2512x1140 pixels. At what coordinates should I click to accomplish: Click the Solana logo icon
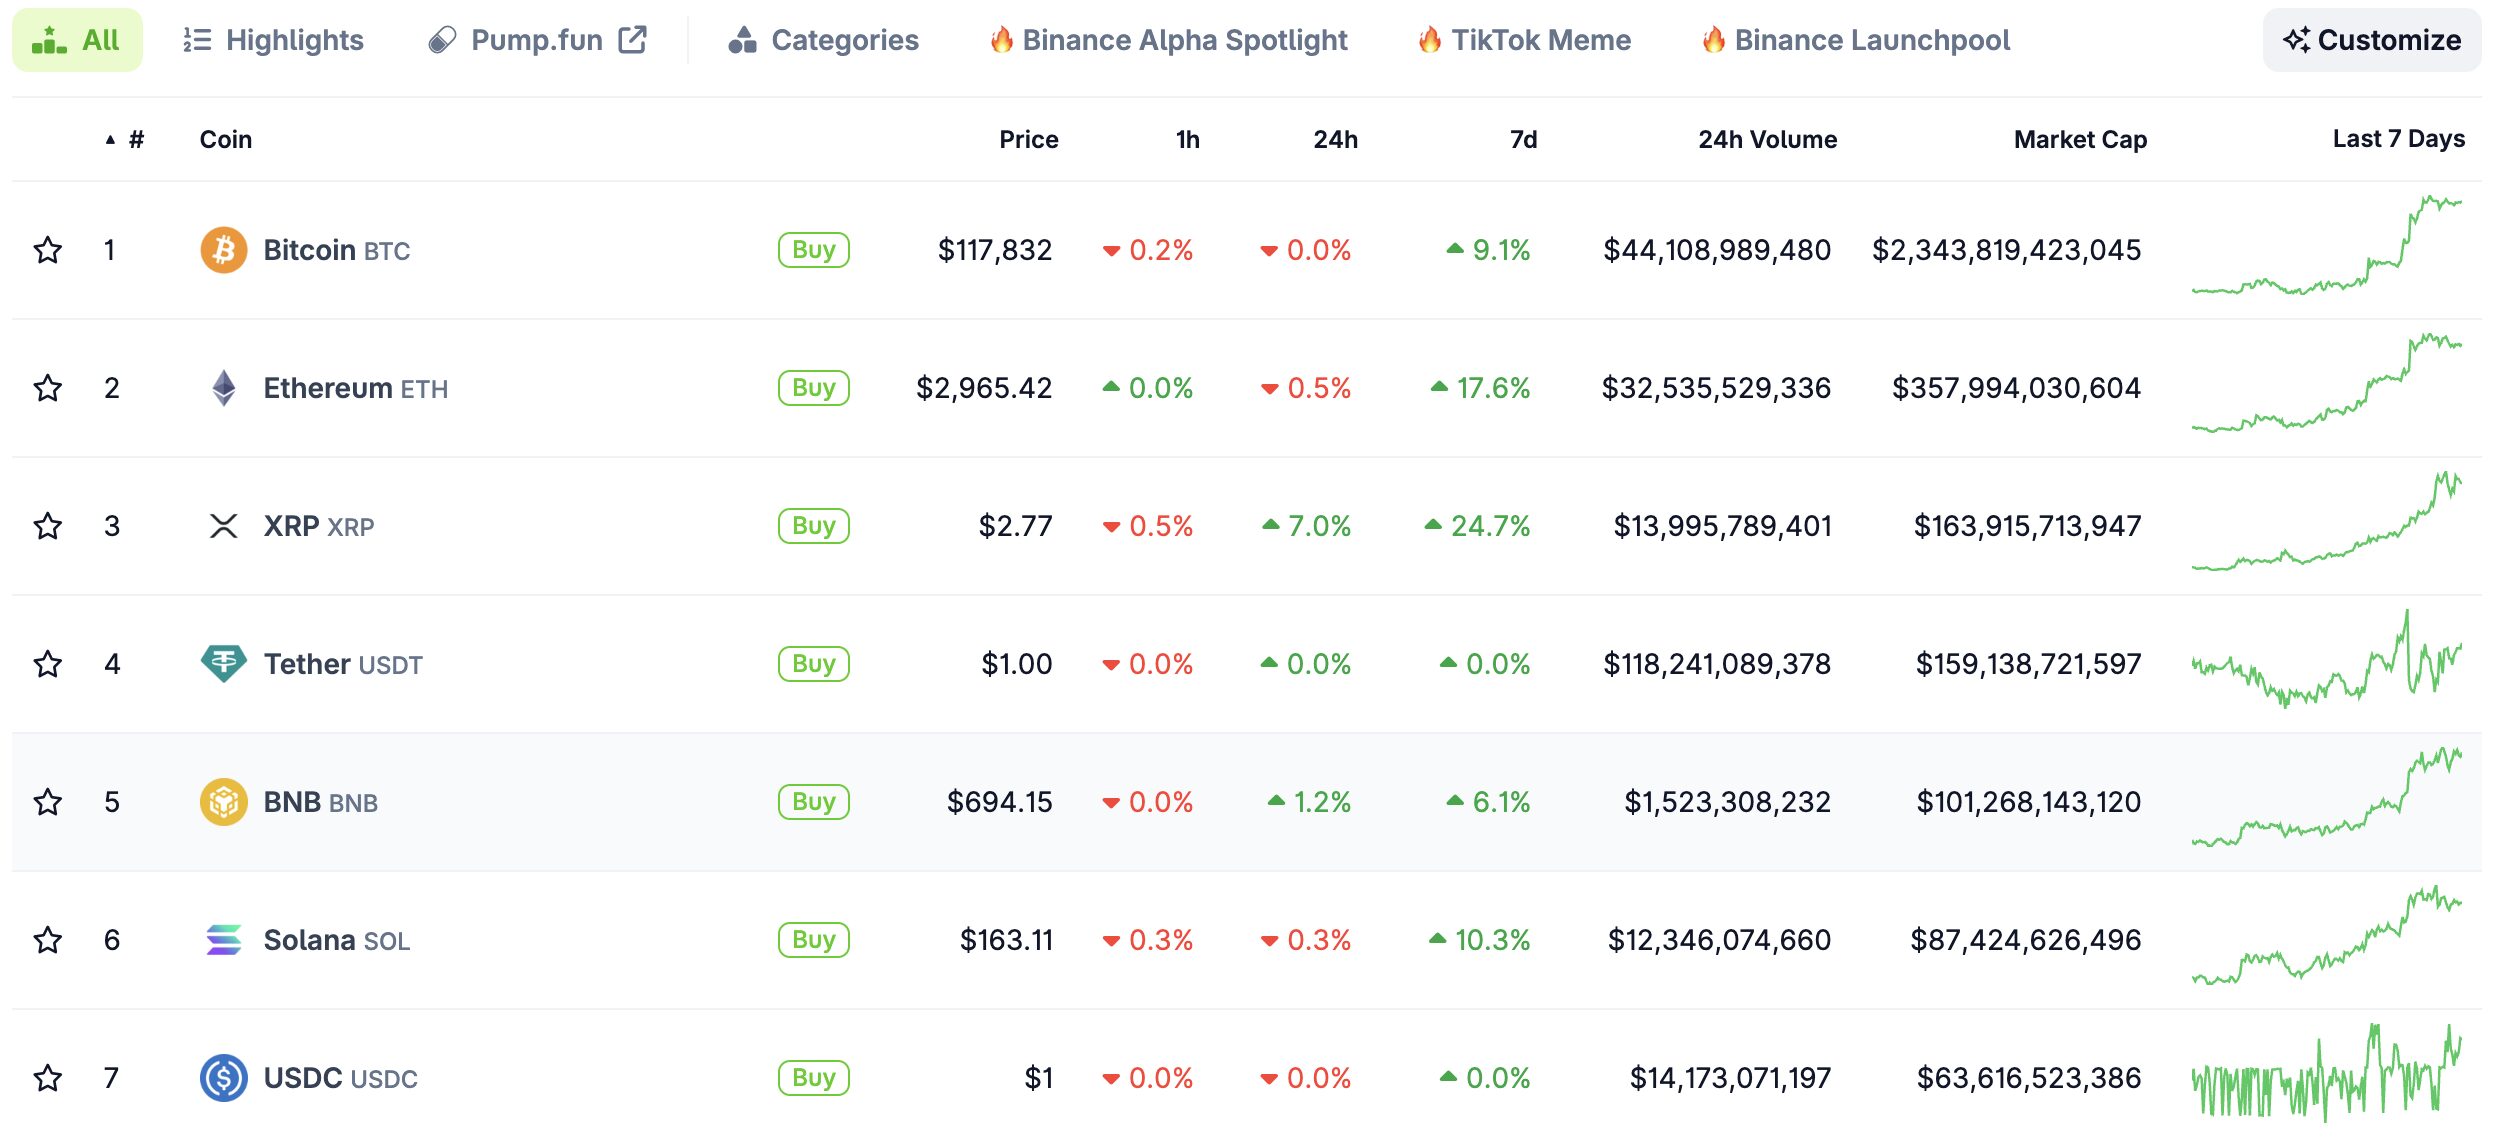click(x=224, y=940)
